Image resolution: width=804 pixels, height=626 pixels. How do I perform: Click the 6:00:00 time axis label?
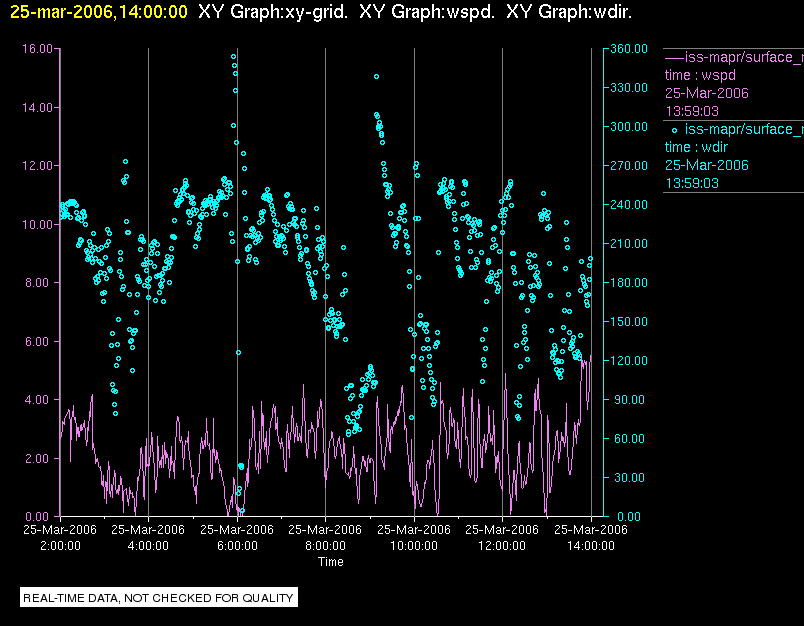click(237, 546)
